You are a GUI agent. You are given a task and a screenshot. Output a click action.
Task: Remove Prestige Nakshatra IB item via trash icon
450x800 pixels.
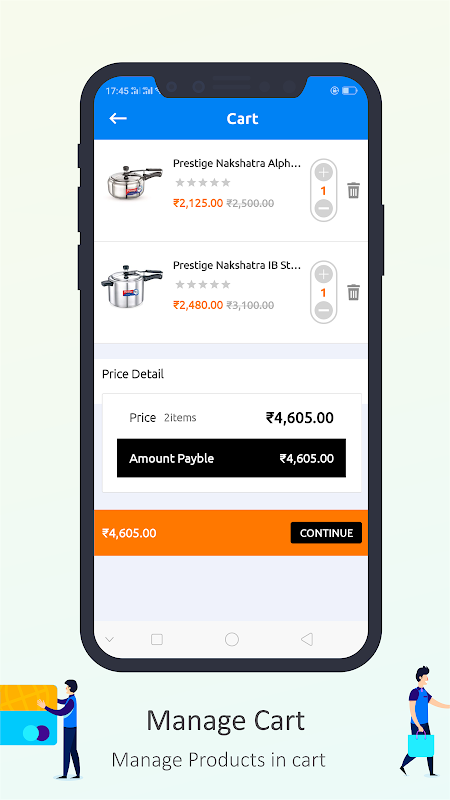click(354, 292)
